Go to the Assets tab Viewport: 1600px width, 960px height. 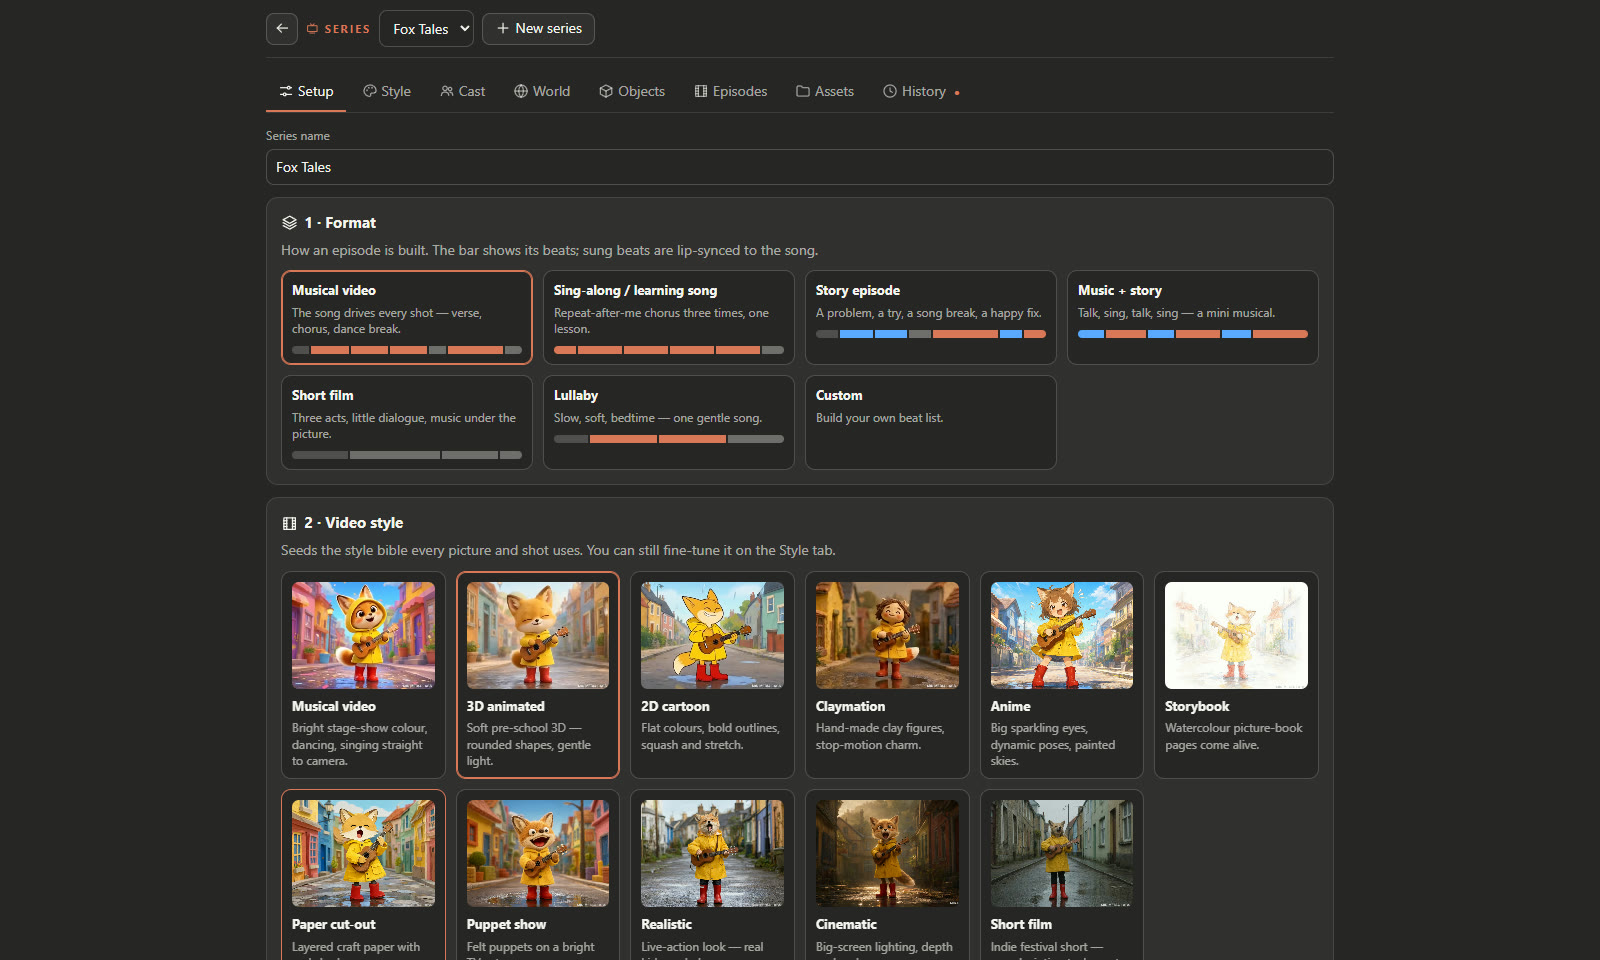click(x=825, y=91)
